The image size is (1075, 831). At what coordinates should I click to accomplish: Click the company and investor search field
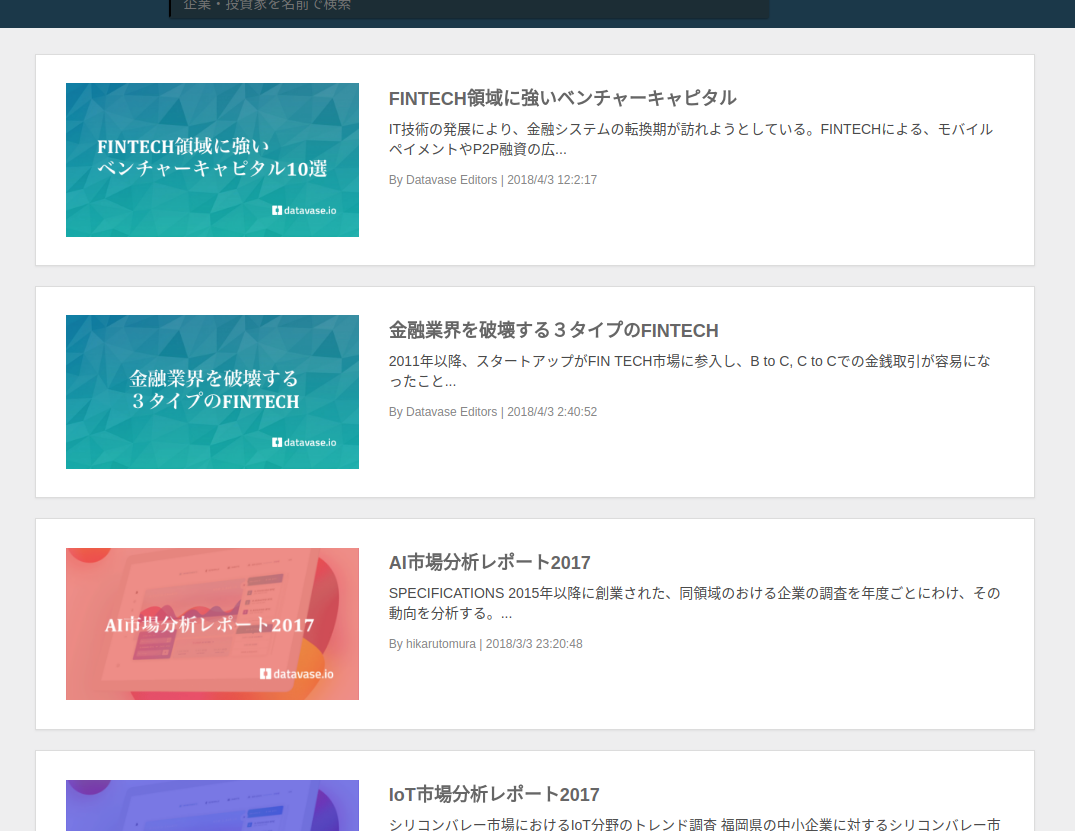coord(469,8)
